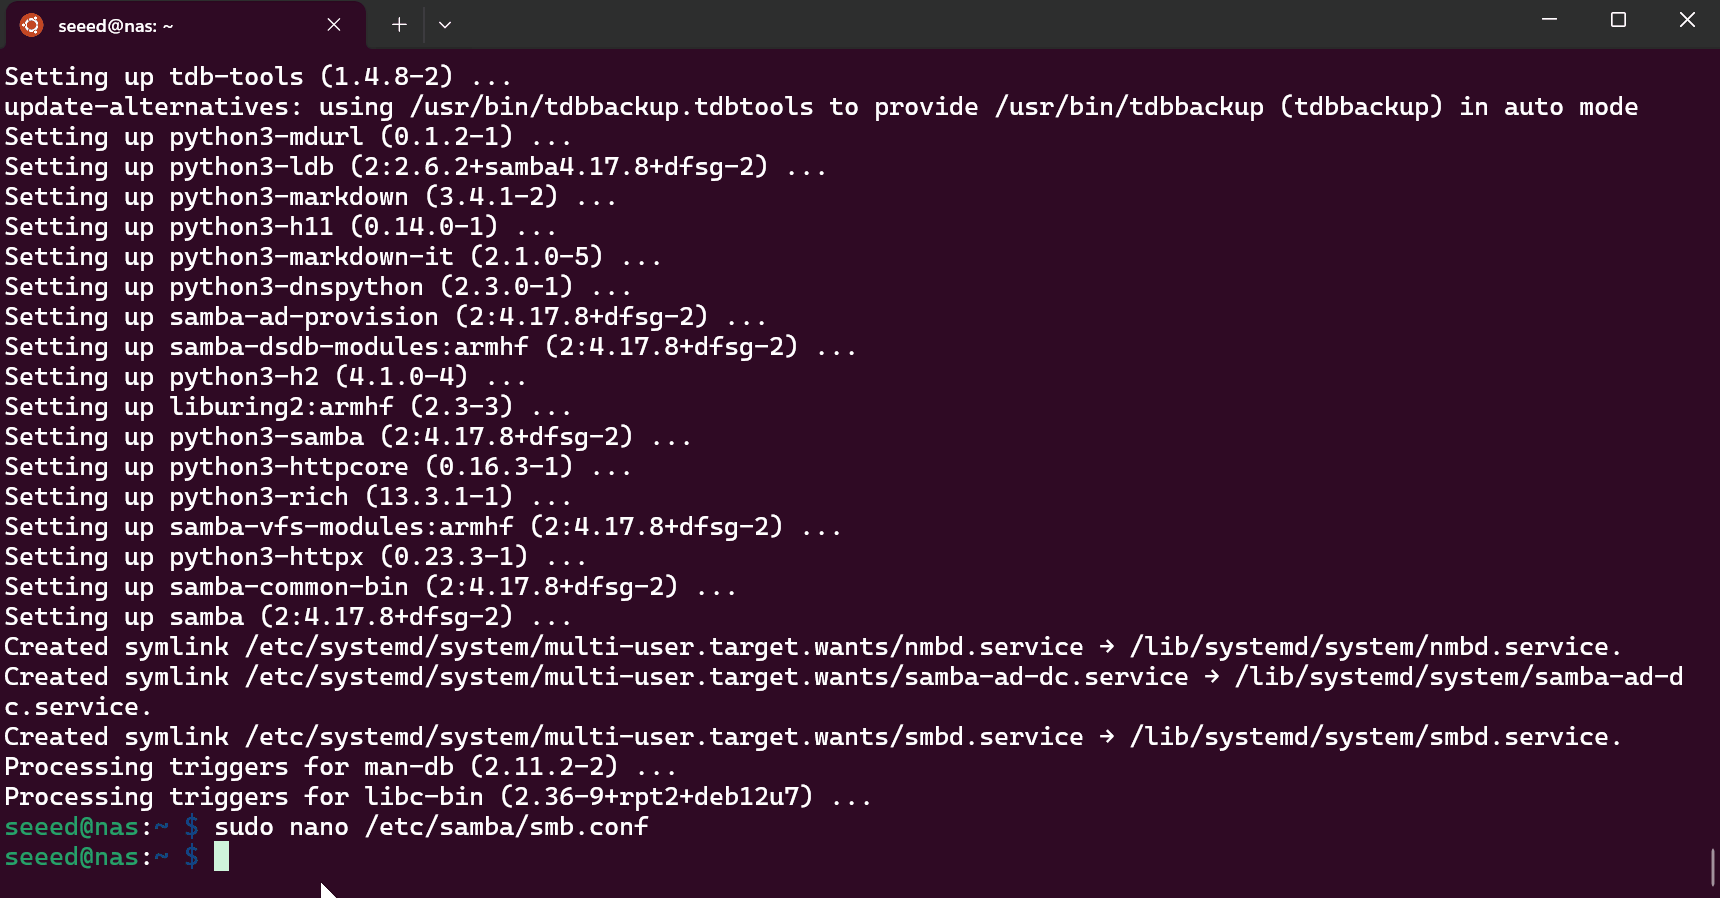Click the vertical scrollbar thumb
1720x898 pixels.
coord(1713,866)
